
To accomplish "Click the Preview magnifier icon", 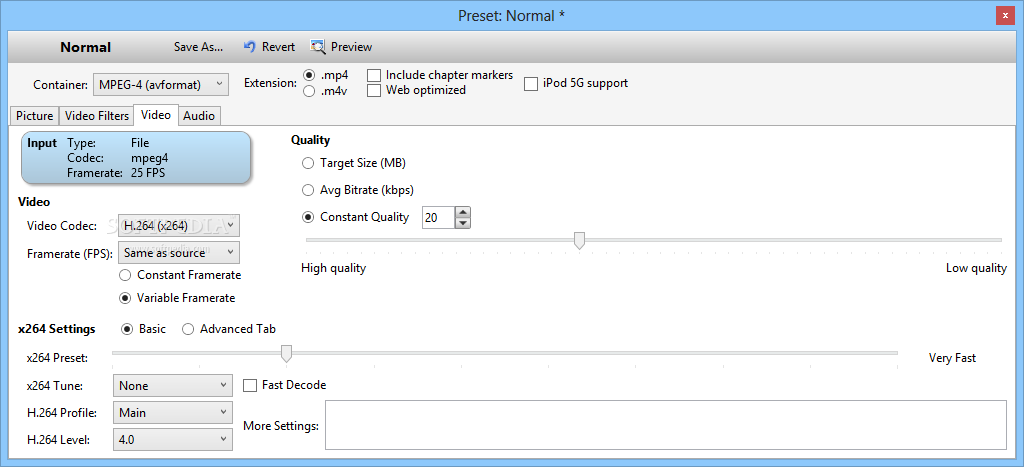I will point(318,46).
